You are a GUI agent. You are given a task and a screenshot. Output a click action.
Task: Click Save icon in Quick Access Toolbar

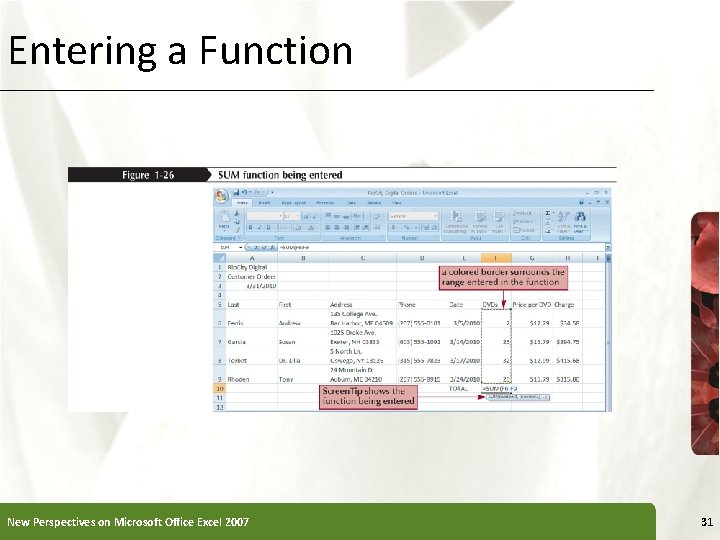(x=236, y=192)
